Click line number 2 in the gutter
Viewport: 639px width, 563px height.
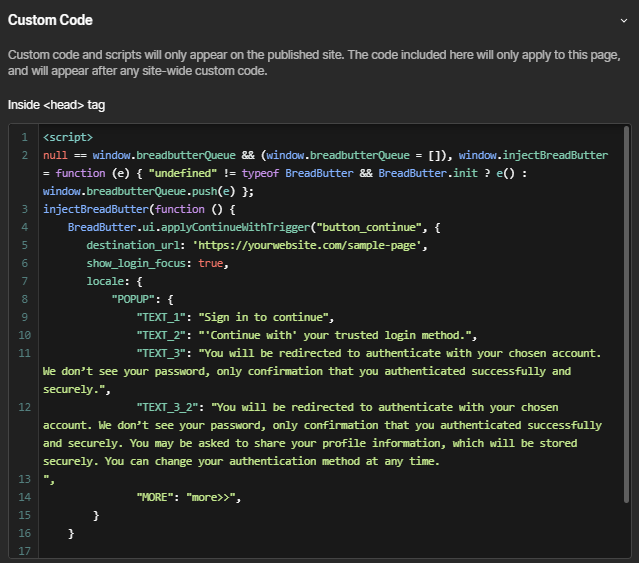click(x=25, y=155)
